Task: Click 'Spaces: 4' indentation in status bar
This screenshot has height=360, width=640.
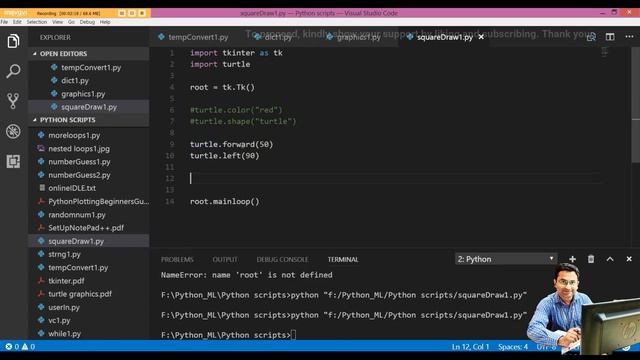Action: (513, 347)
